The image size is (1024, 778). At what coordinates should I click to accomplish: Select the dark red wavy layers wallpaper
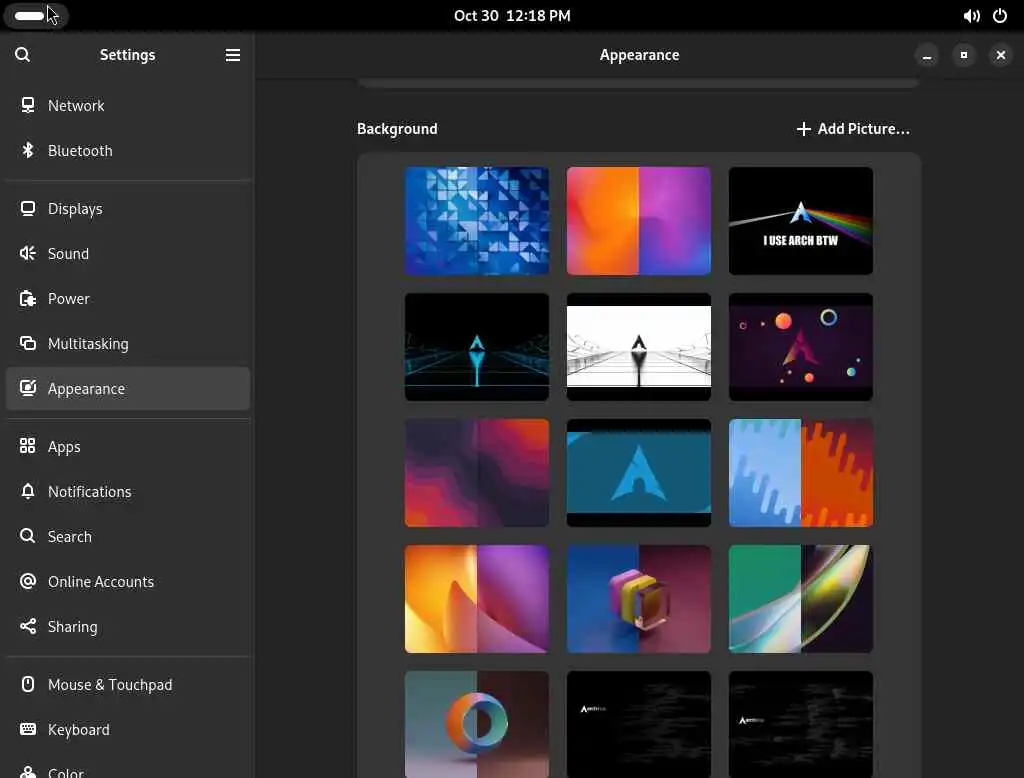click(x=477, y=473)
